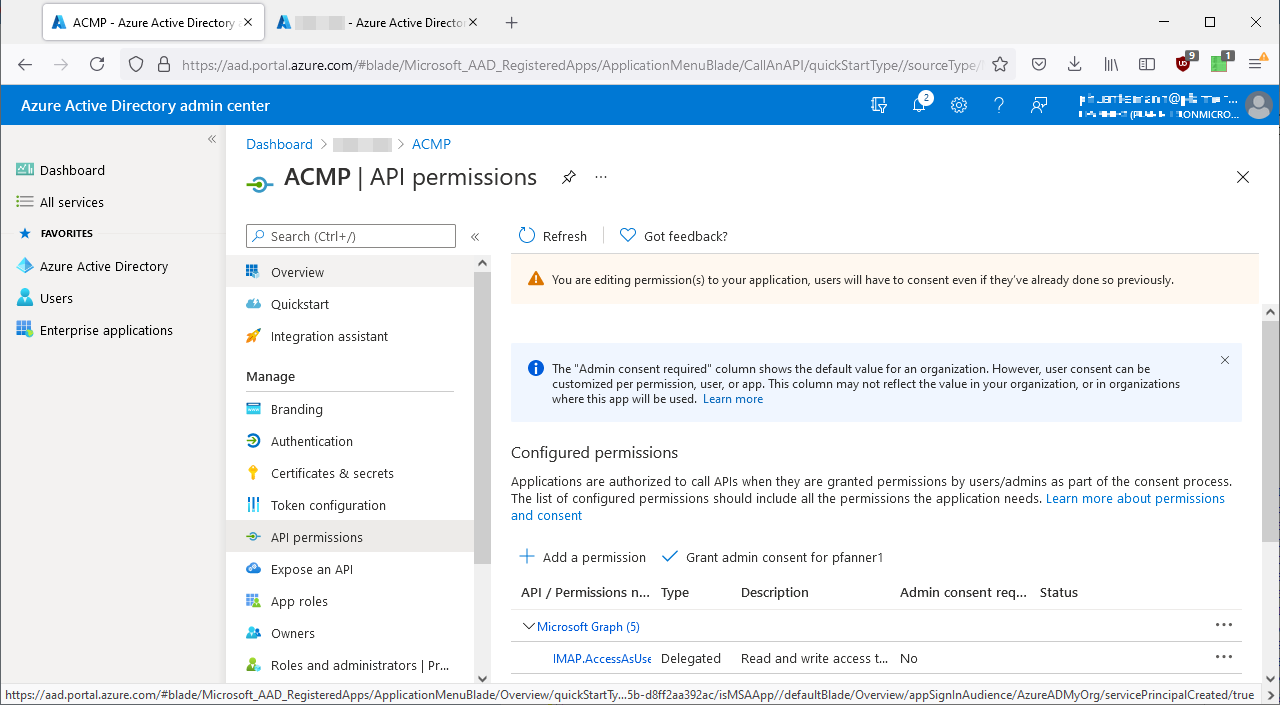
Task: Focus the blade search field
Action: (350, 236)
